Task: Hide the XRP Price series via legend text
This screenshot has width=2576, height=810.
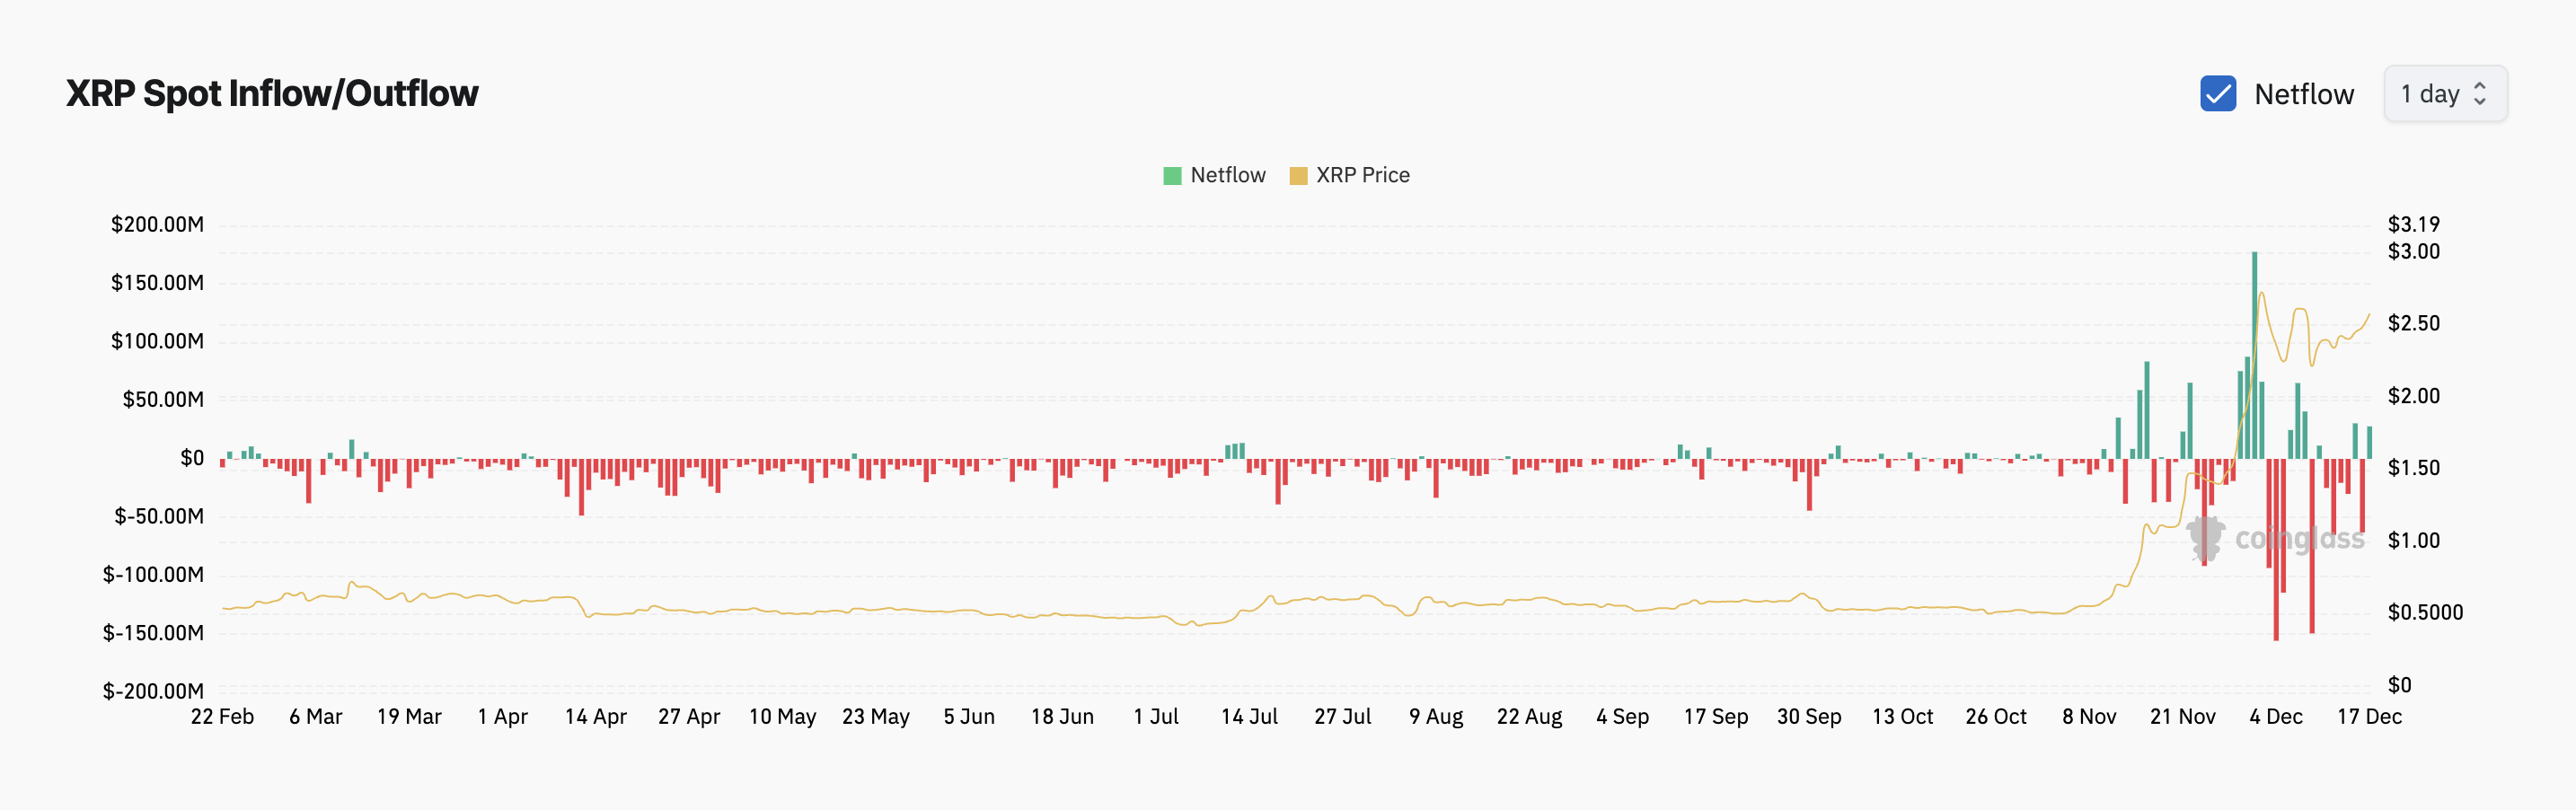Action: 1362,175
